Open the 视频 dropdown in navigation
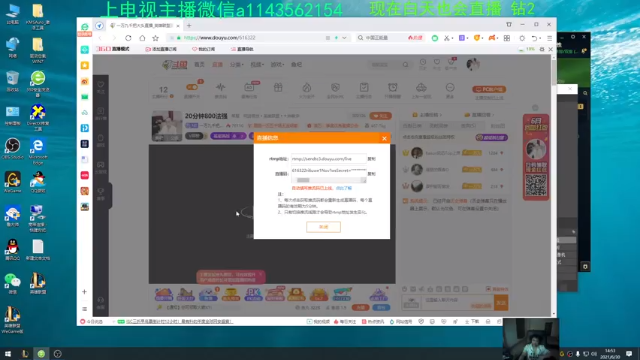The width and height of the screenshot is (640, 360). tap(257, 64)
